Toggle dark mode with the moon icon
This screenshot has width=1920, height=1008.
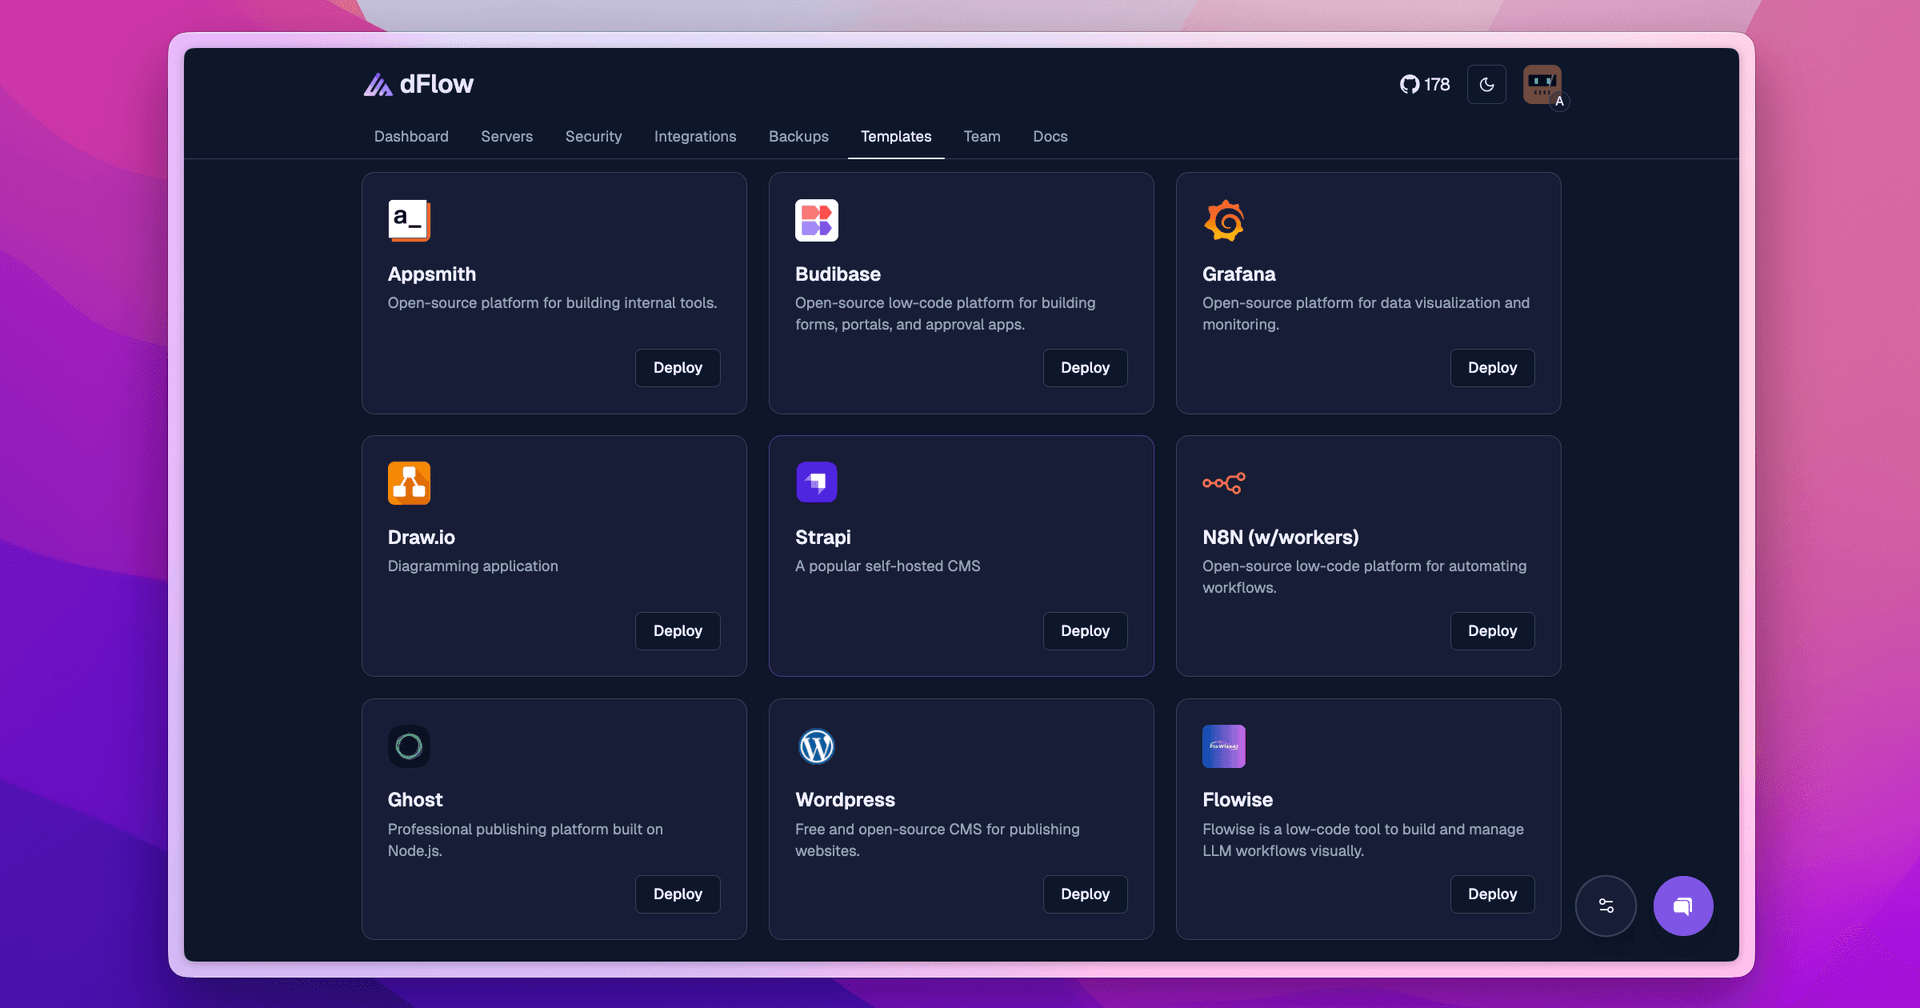point(1486,85)
